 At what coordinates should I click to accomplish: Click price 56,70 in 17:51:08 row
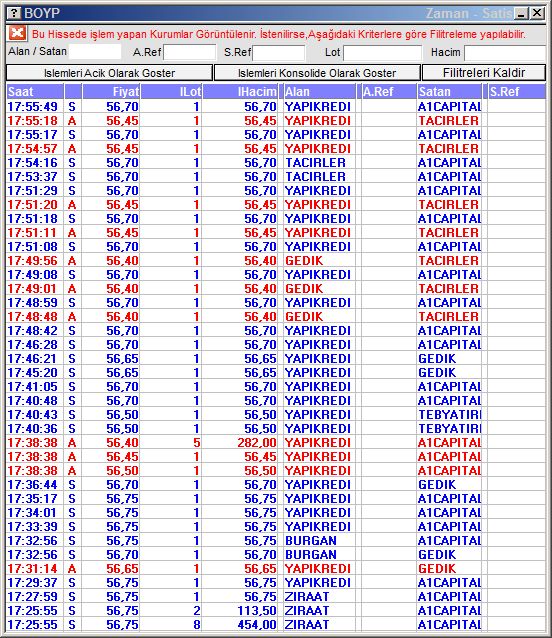tap(122, 247)
